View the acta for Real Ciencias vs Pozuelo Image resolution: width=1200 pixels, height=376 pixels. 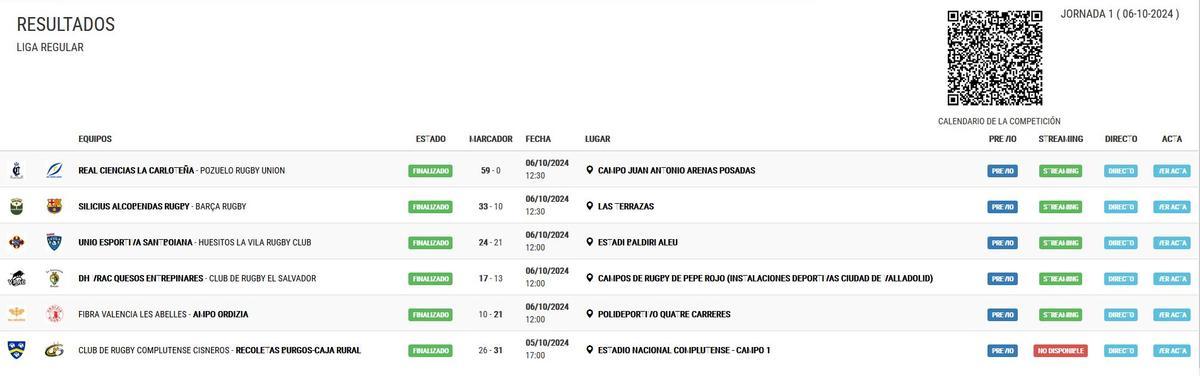pyautogui.click(x=1172, y=171)
